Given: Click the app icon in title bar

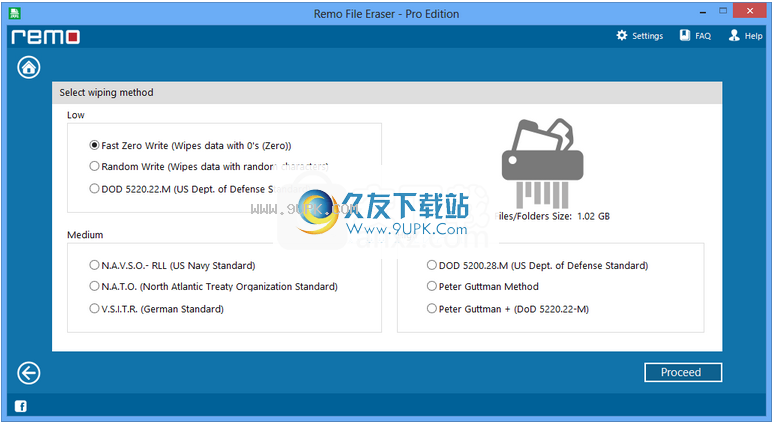Looking at the screenshot, I should pos(14,13).
